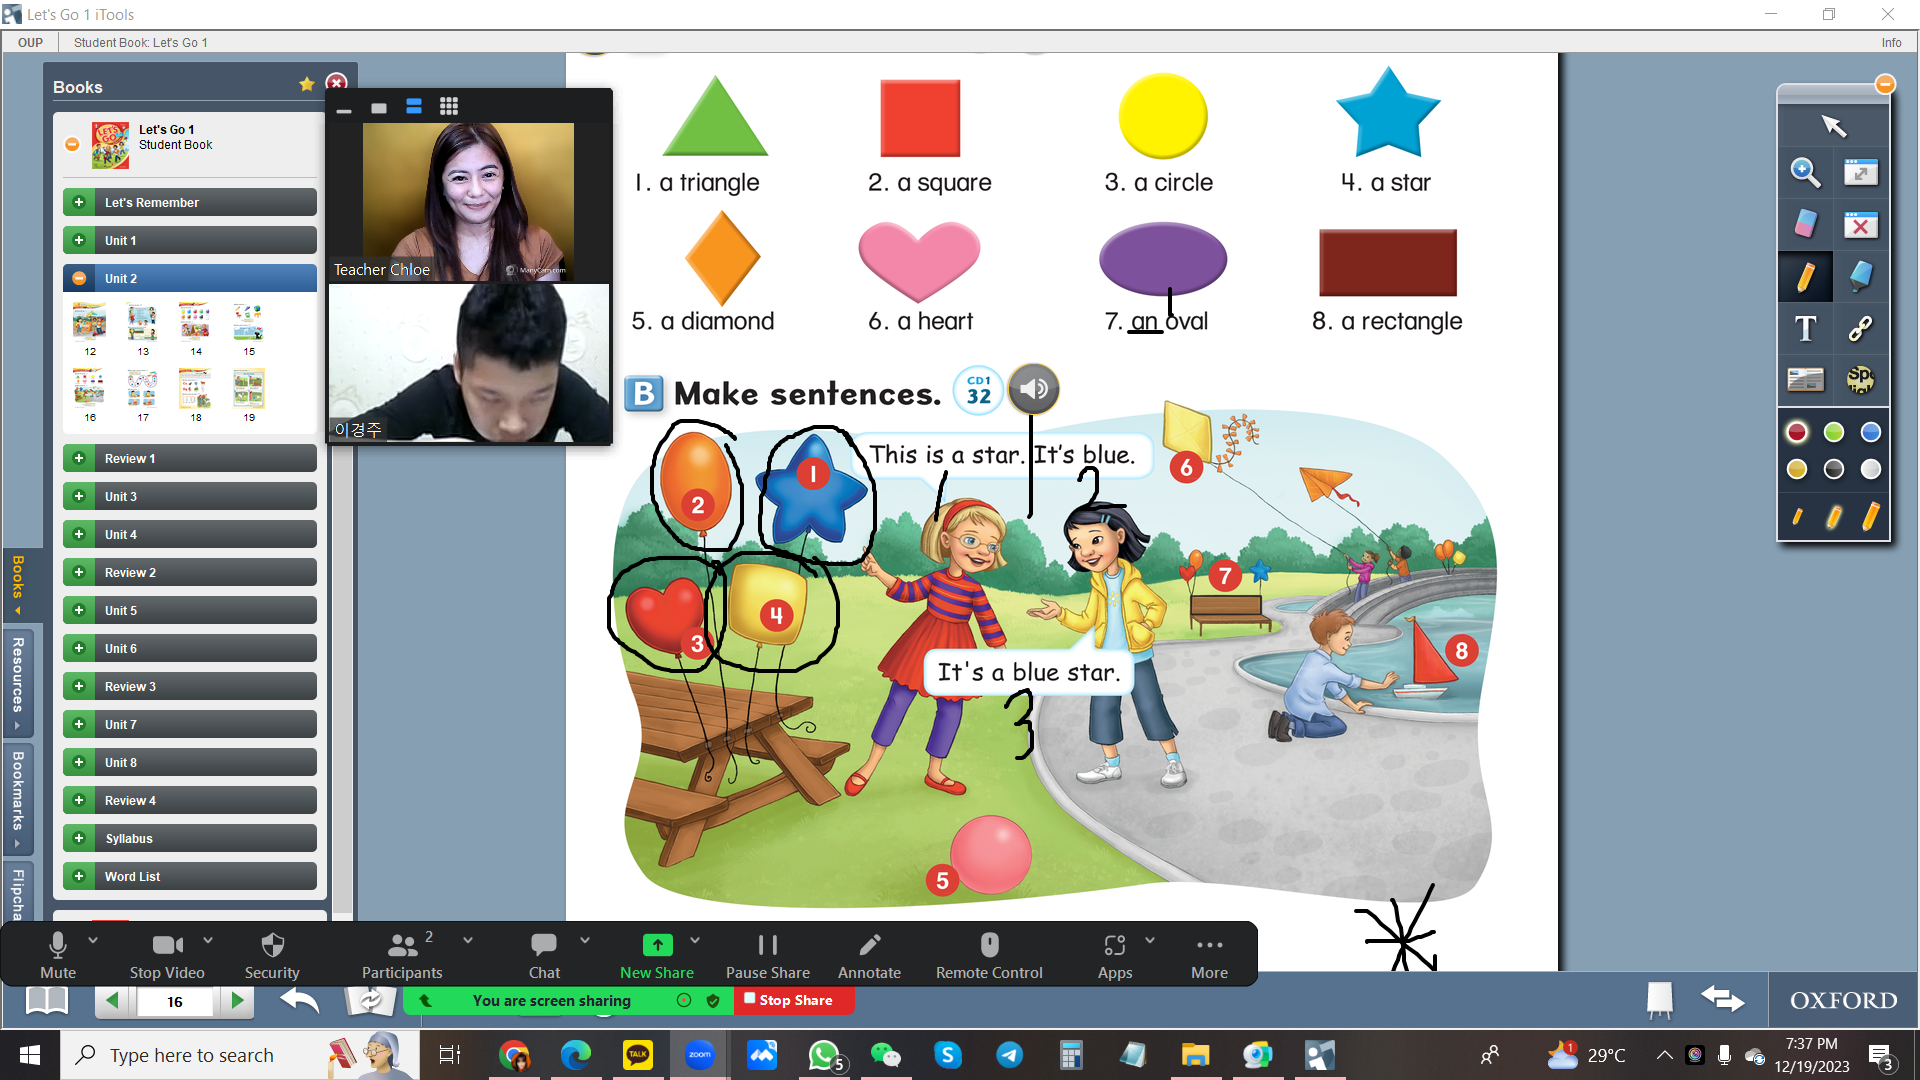Click New Share button
The width and height of the screenshot is (1920, 1080).
(657, 956)
